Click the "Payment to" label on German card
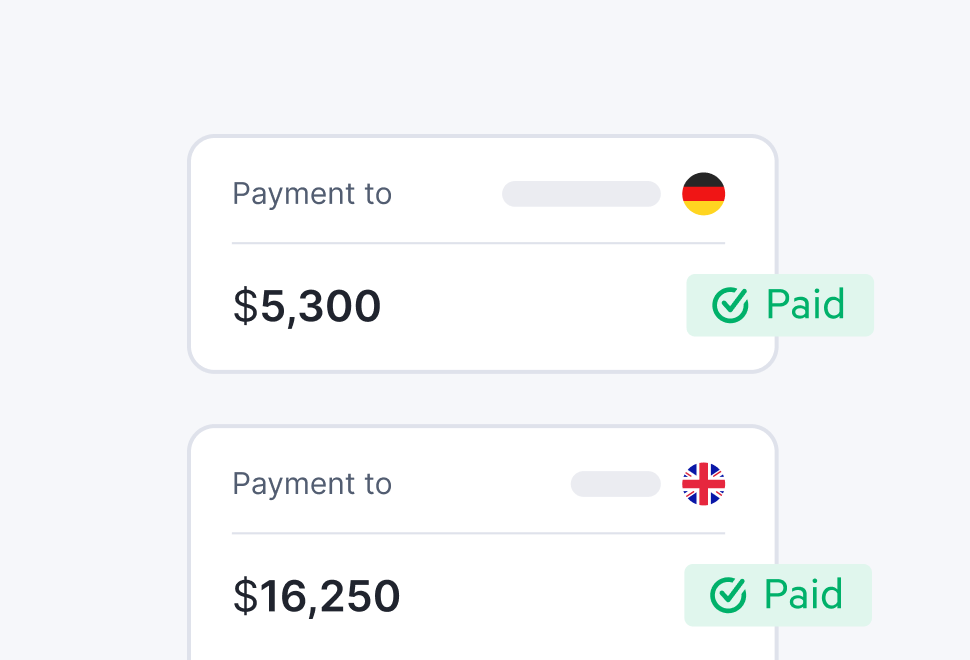 312,194
